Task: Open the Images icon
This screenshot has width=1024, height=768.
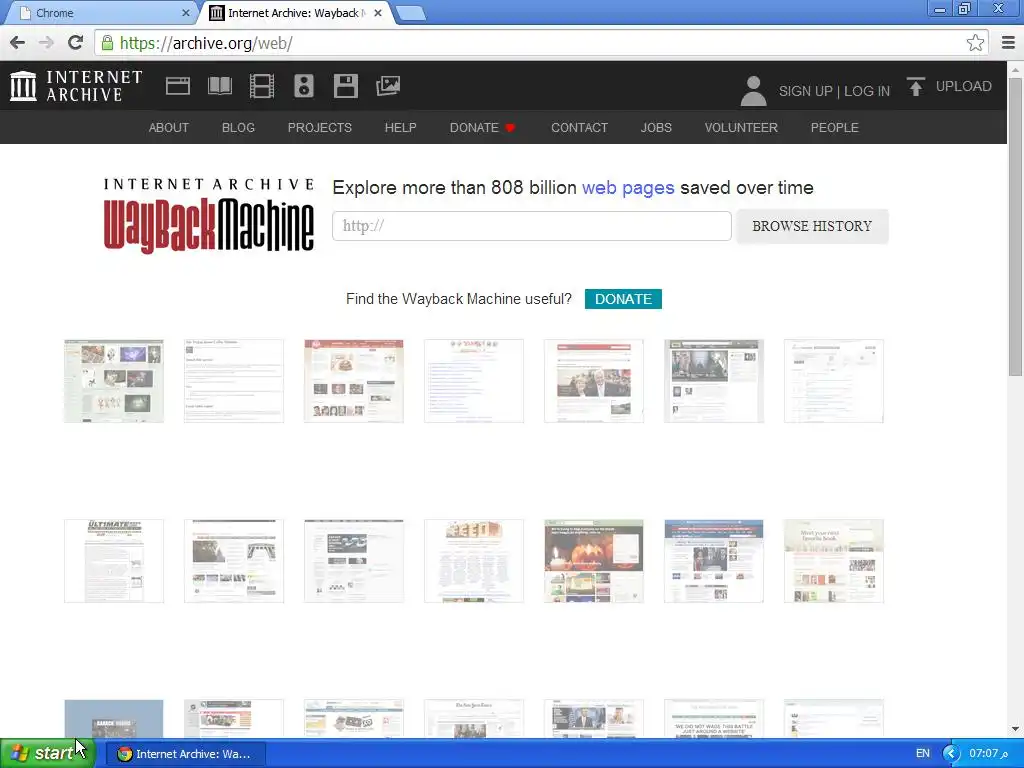Action: (388, 86)
